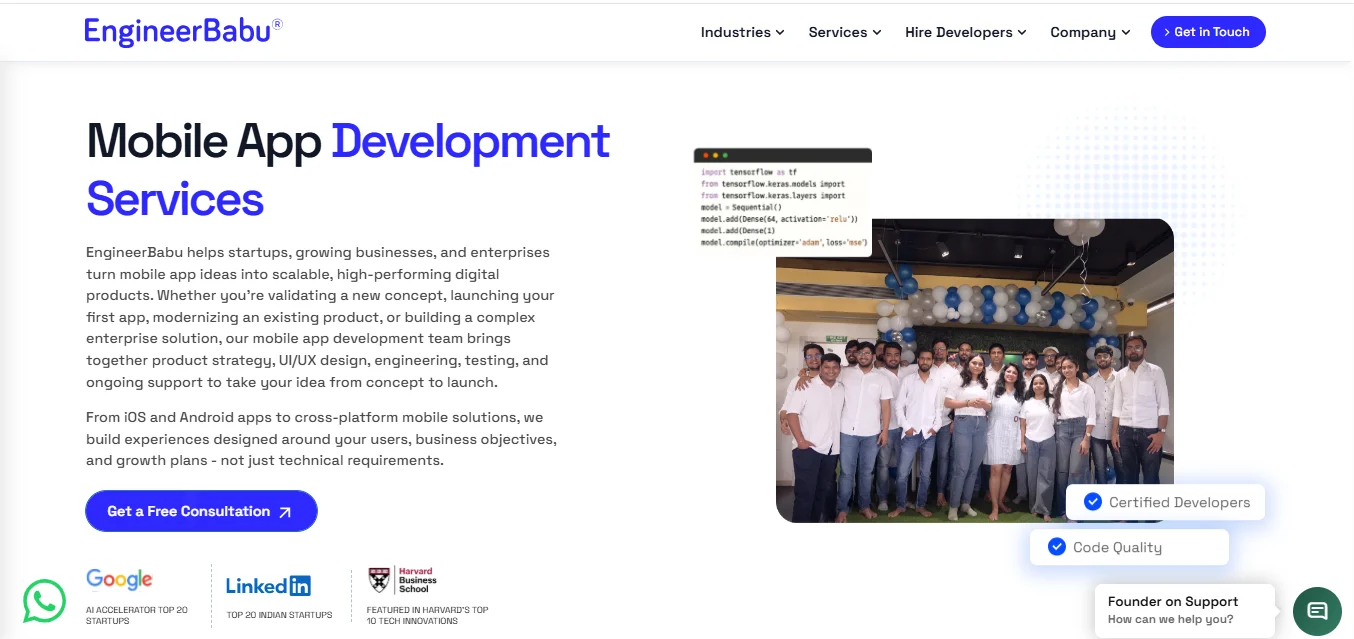Viewport: 1354px width, 639px height.
Task: Open the Founder on Support popup
Action: 1185,610
